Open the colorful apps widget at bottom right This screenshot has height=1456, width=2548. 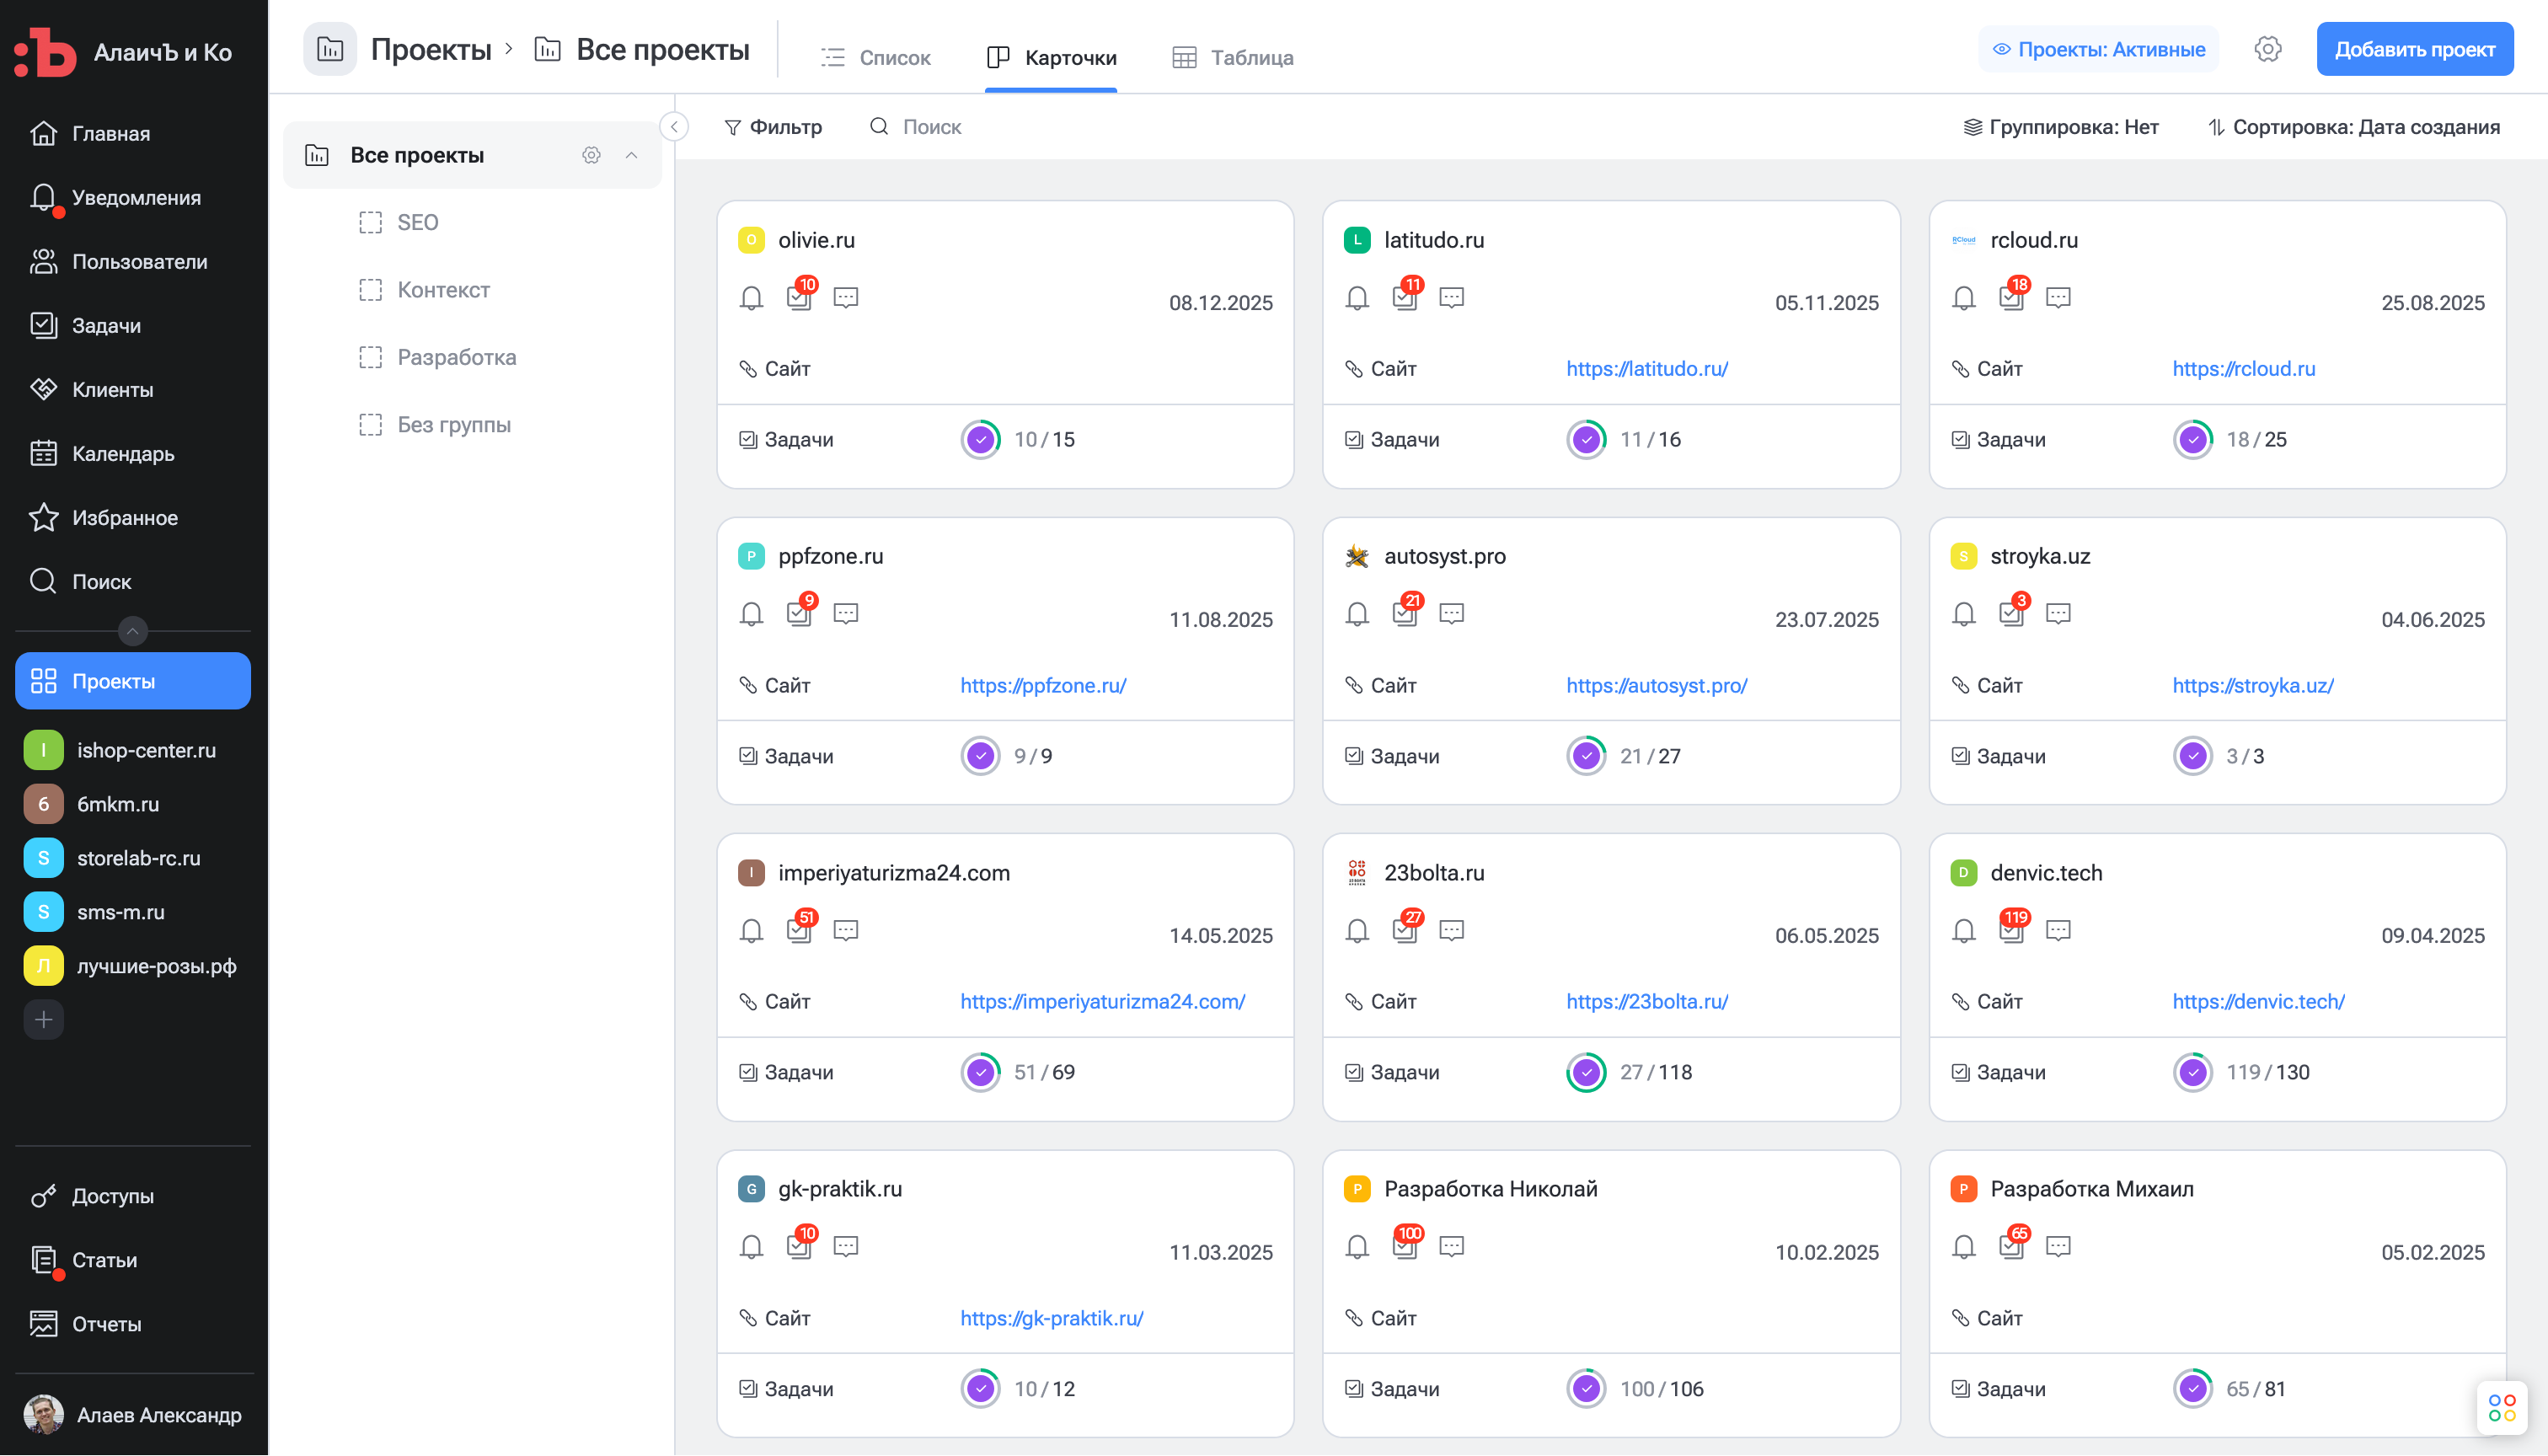click(2501, 1408)
